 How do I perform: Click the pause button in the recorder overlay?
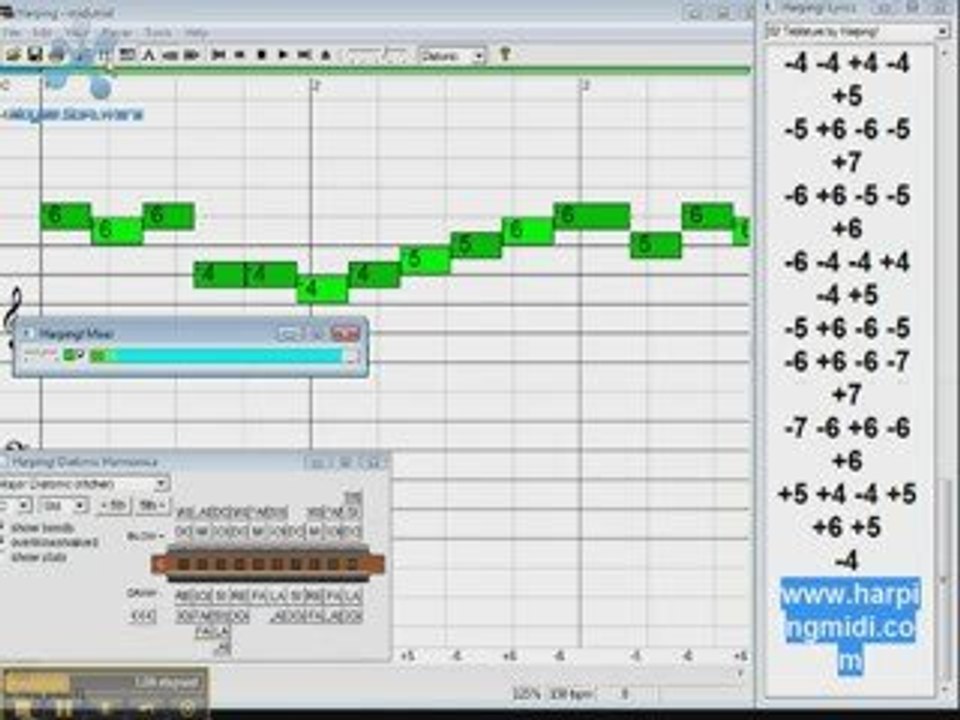tap(63, 708)
